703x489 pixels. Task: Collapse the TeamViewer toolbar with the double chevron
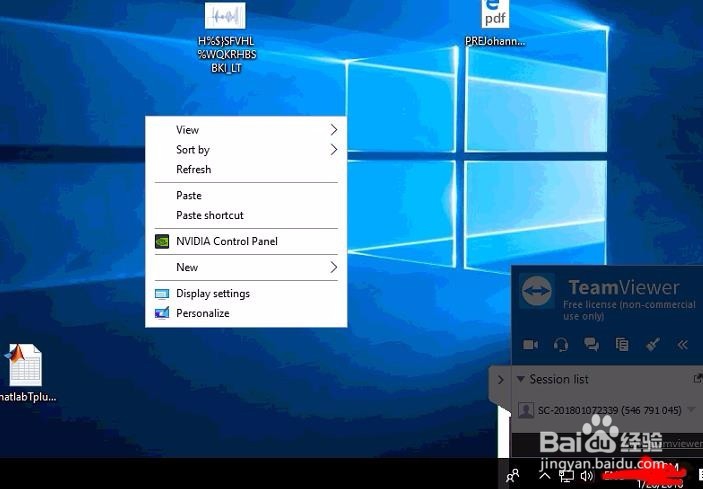pyautogui.click(x=682, y=345)
